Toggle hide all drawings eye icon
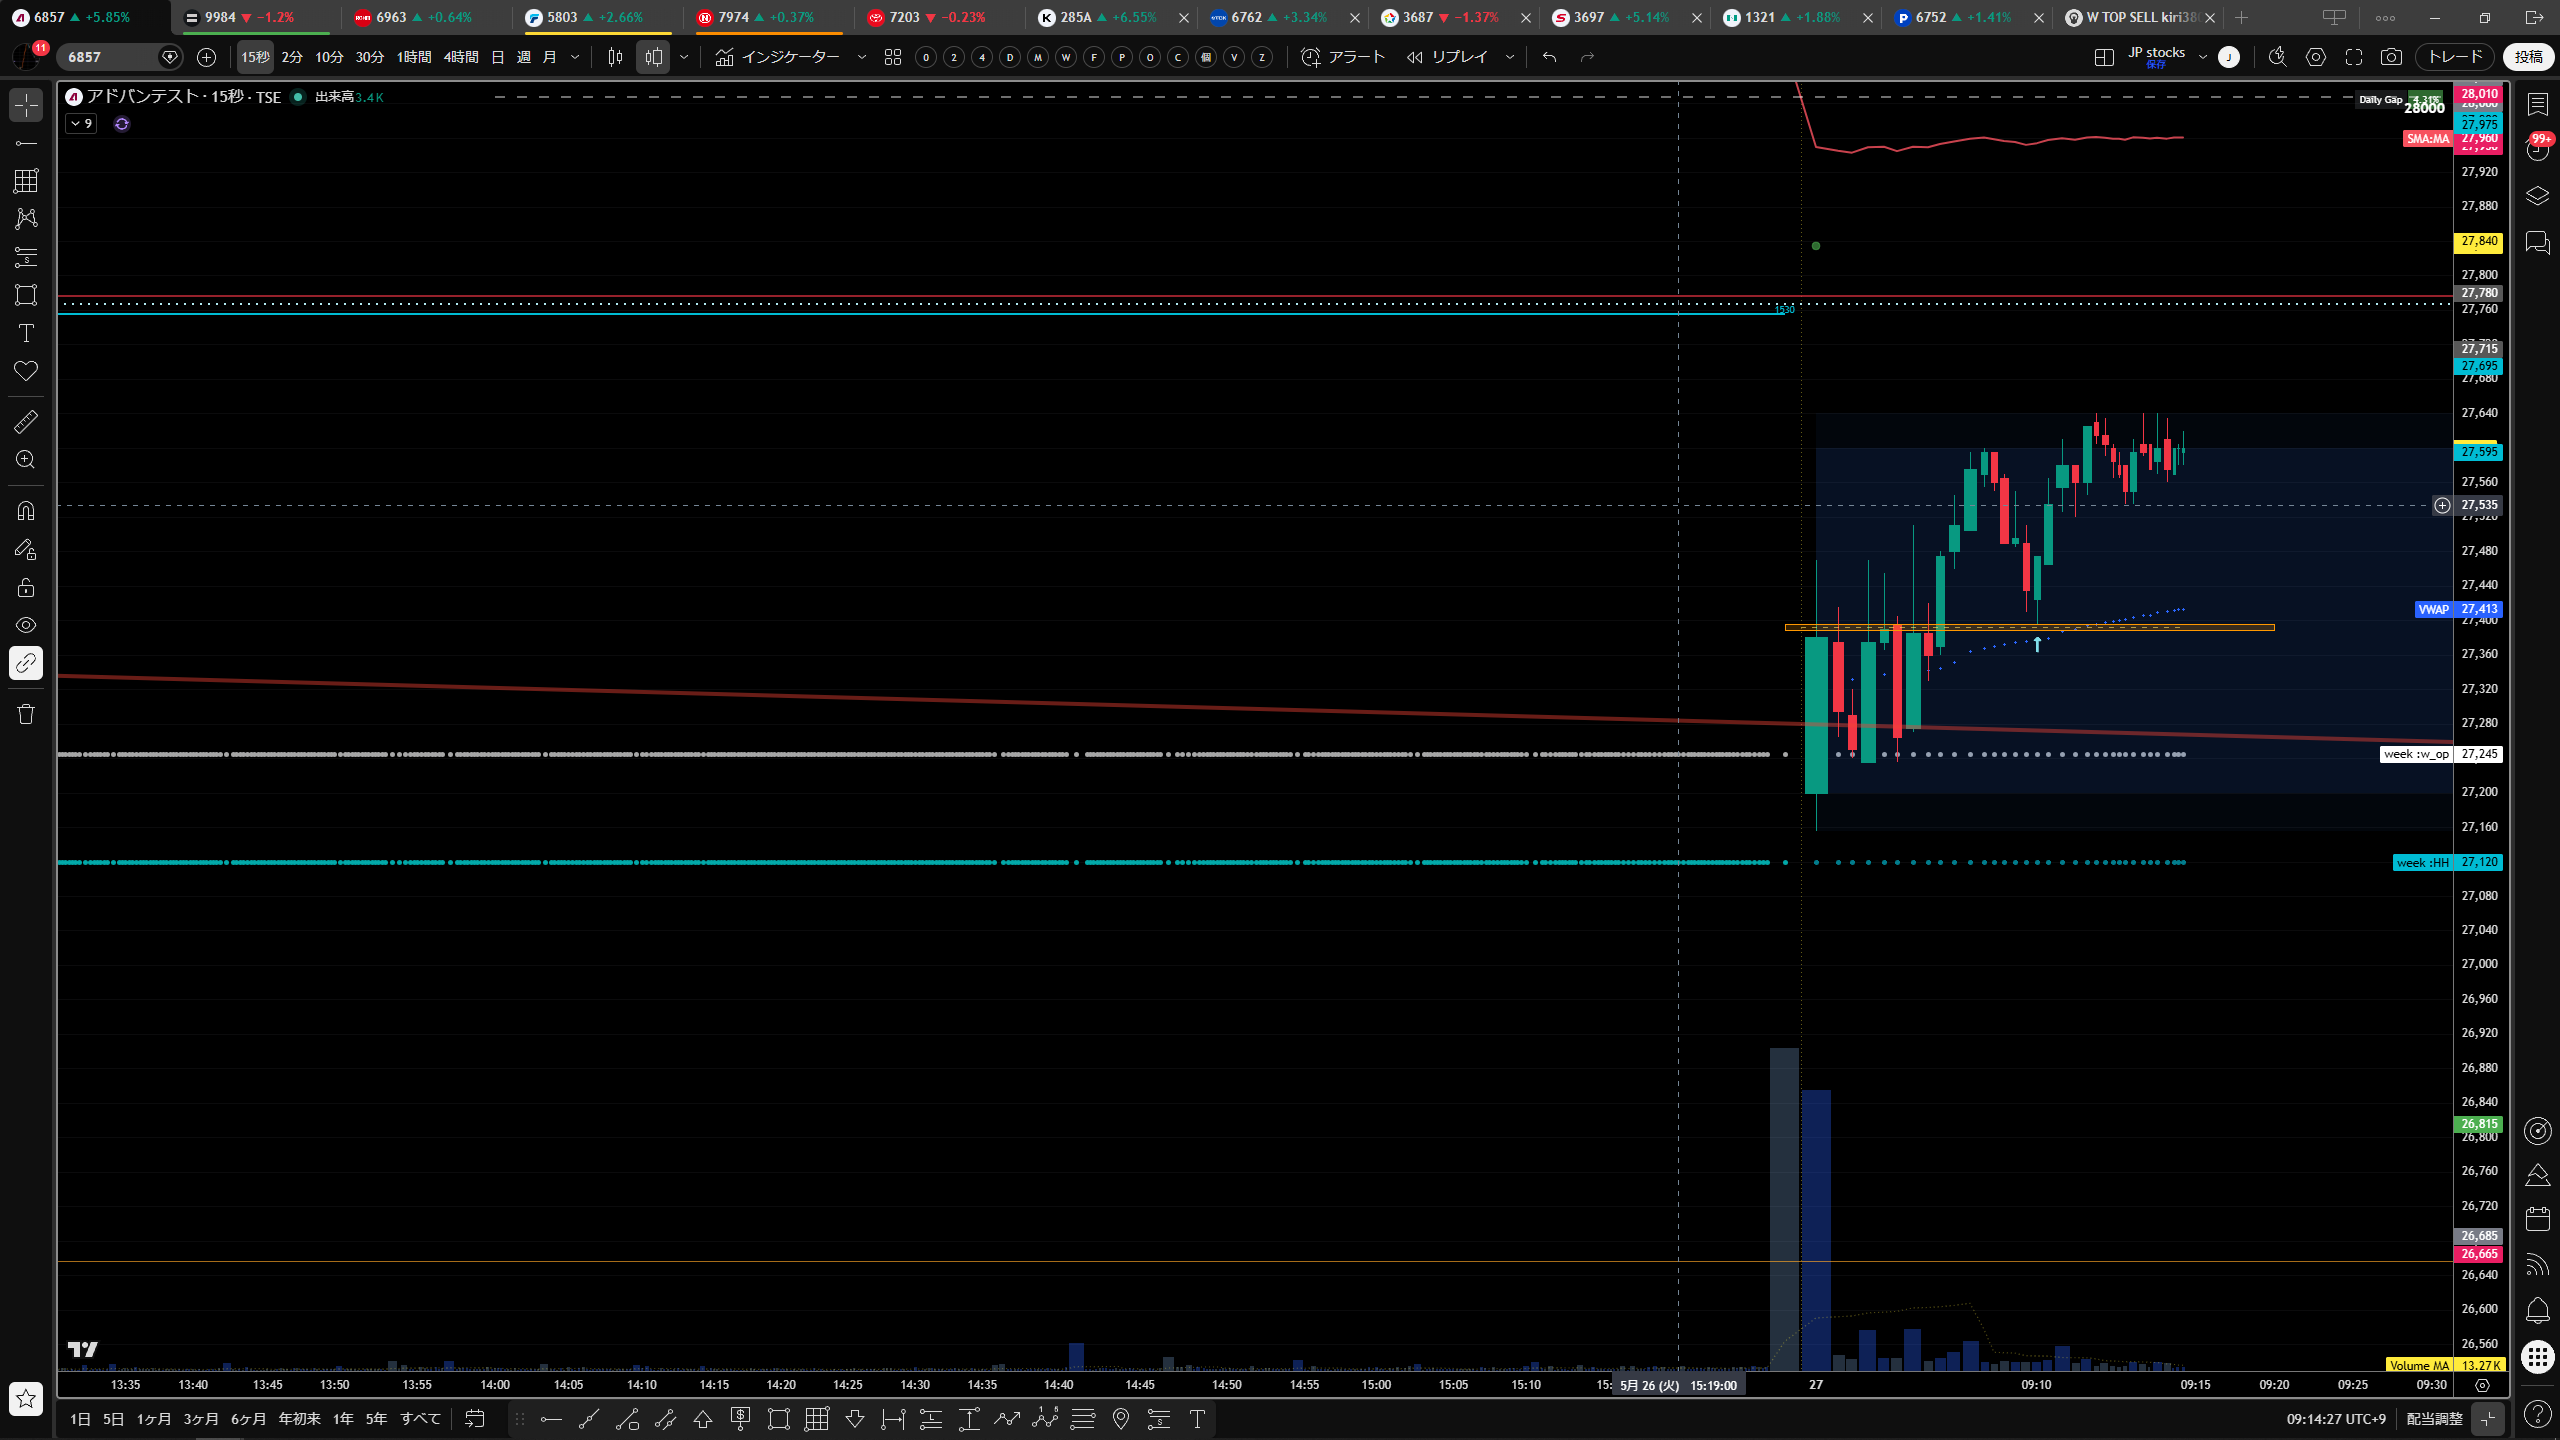2560x1440 pixels. (26, 625)
